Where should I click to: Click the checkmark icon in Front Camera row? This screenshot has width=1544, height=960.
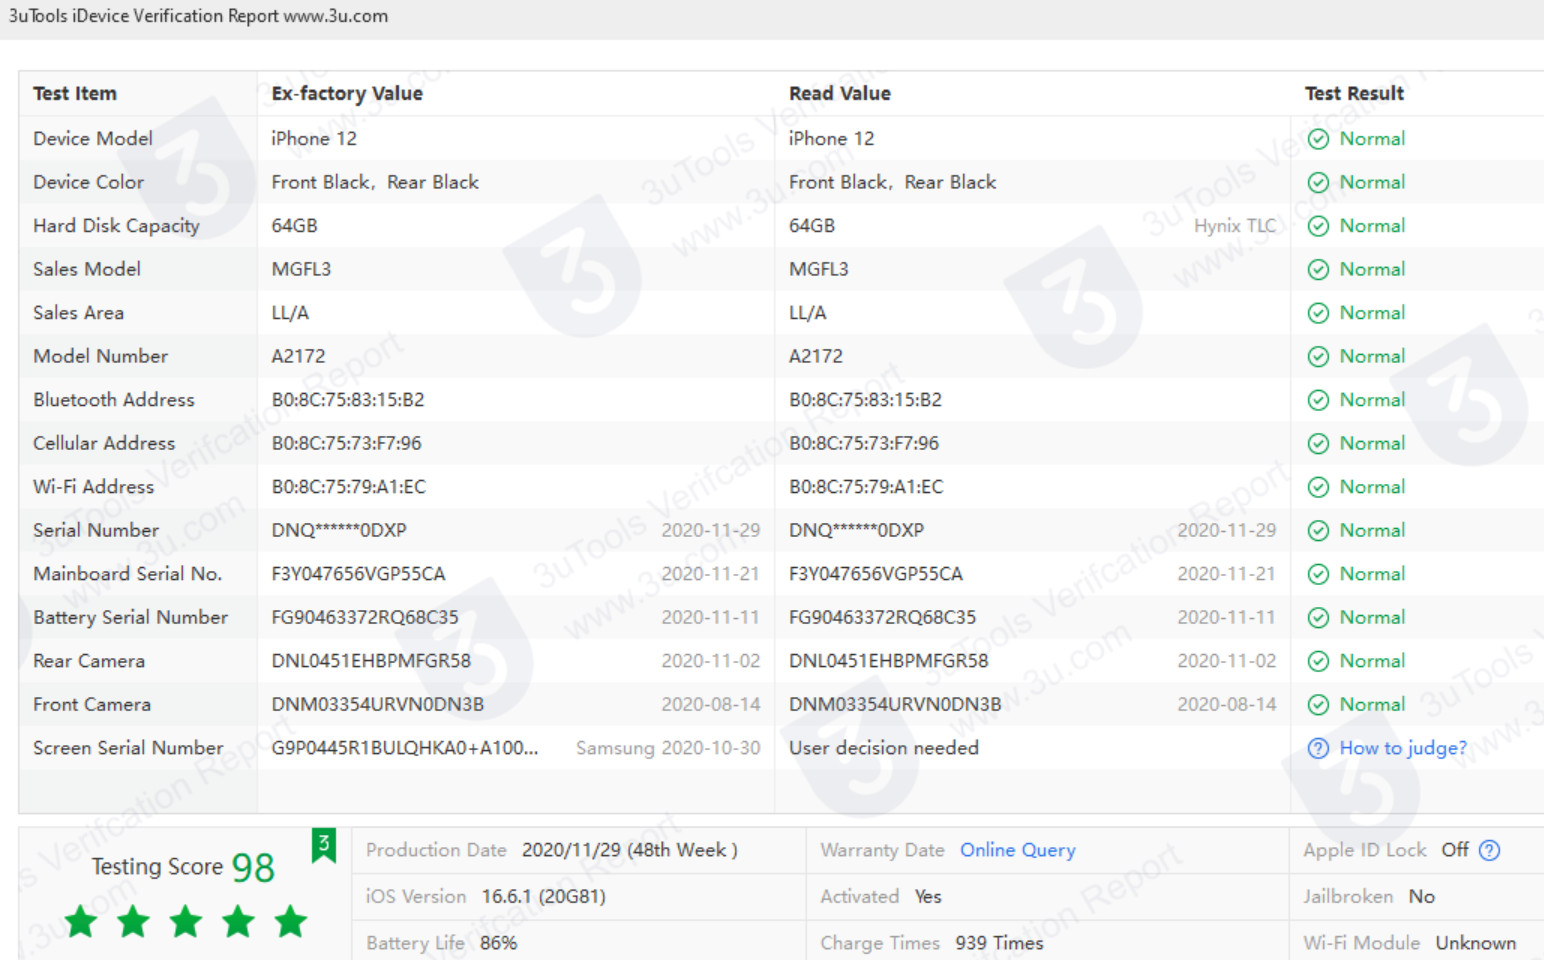tap(1318, 705)
